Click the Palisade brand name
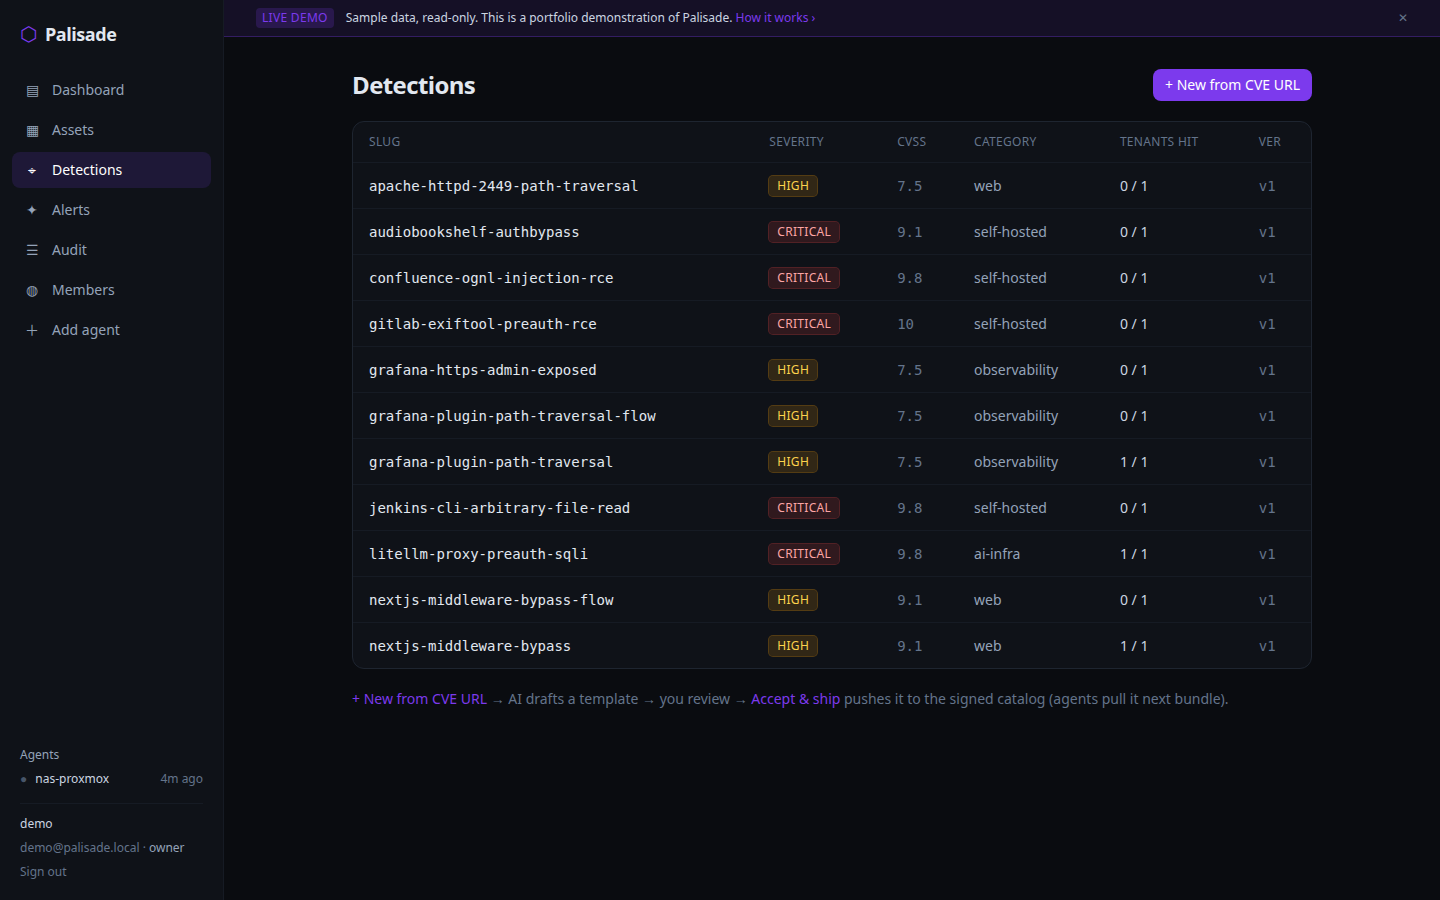The height and width of the screenshot is (900, 1440). (x=81, y=35)
